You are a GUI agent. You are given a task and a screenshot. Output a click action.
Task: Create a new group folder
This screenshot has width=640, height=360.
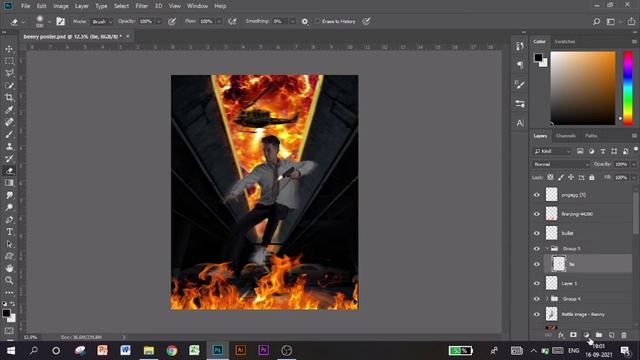(x=599, y=335)
